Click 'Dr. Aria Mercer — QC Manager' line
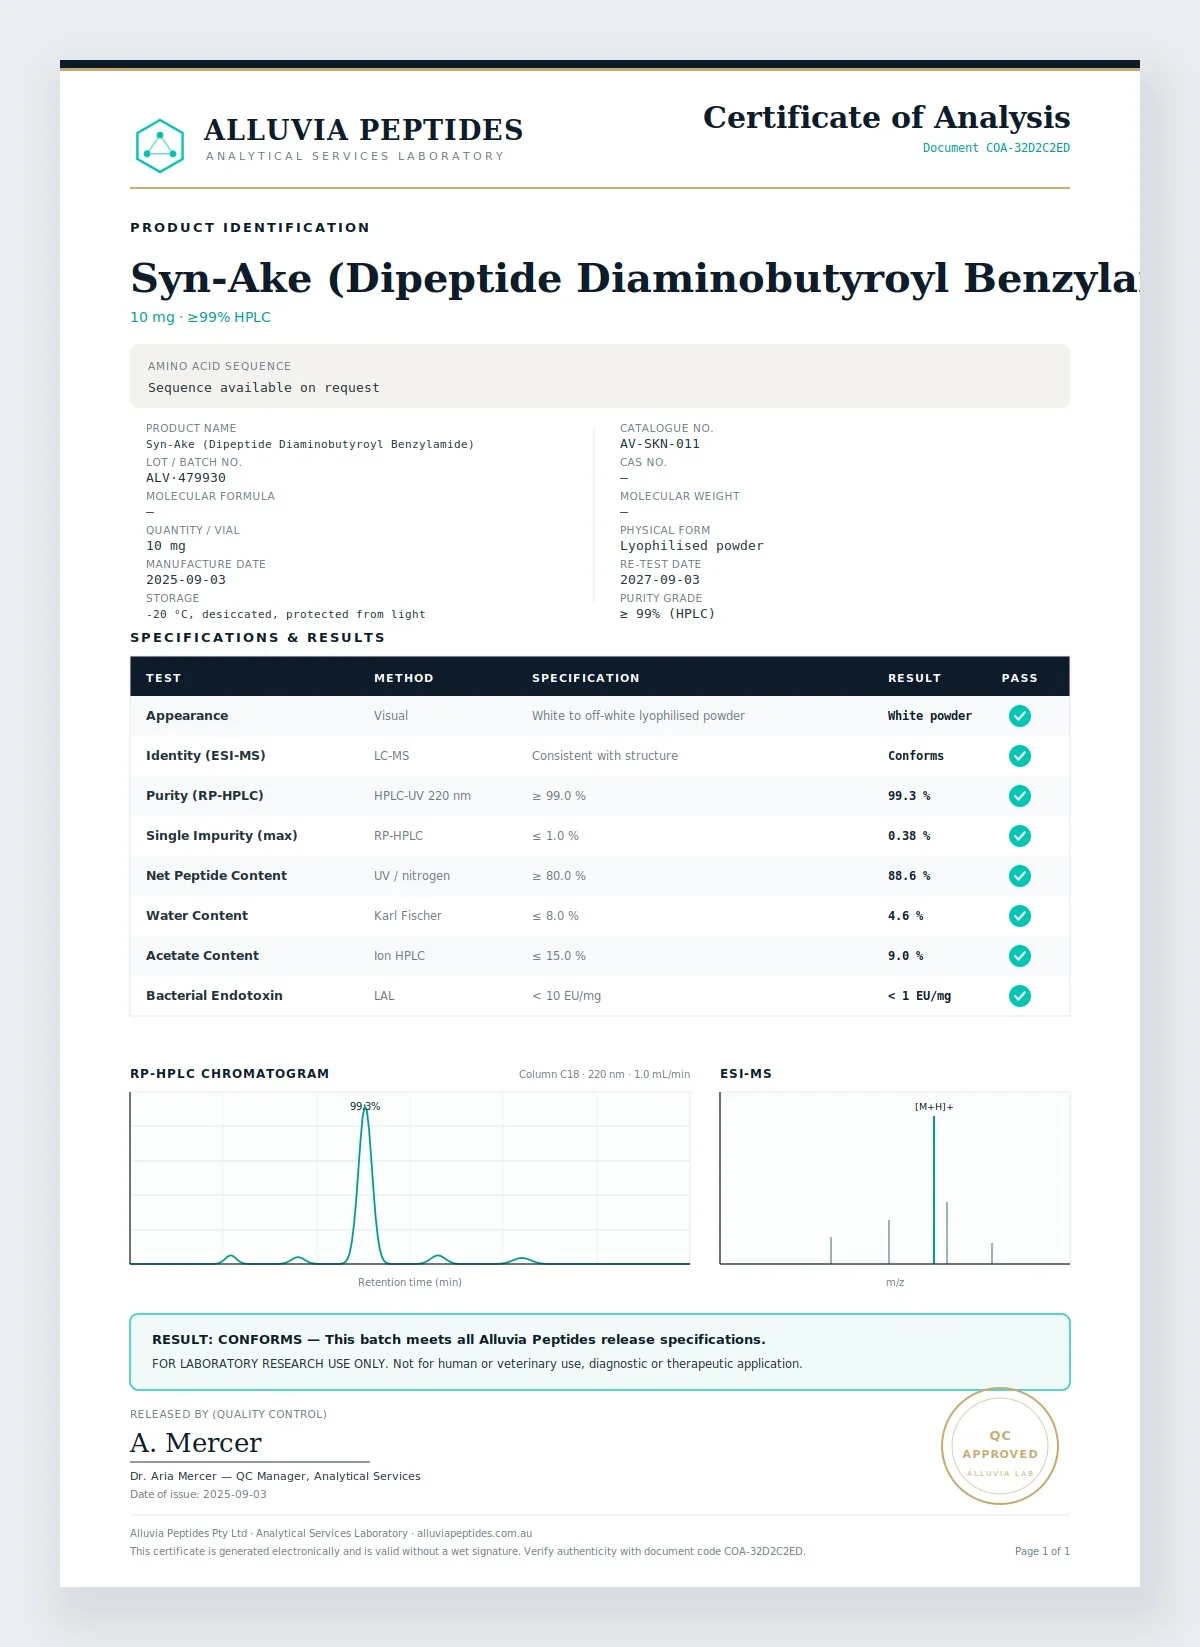This screenshot has width=1200, height=1647. tap(275, 1476)
